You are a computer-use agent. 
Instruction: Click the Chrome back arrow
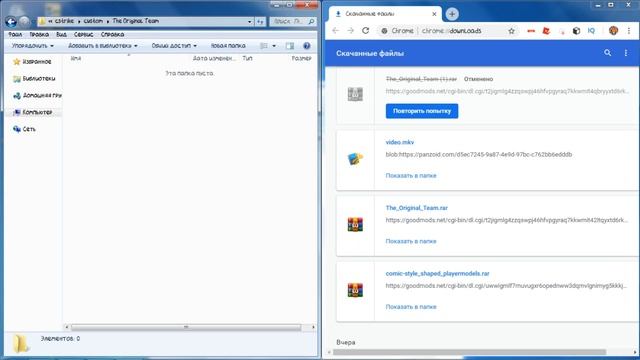pos(336,31)
